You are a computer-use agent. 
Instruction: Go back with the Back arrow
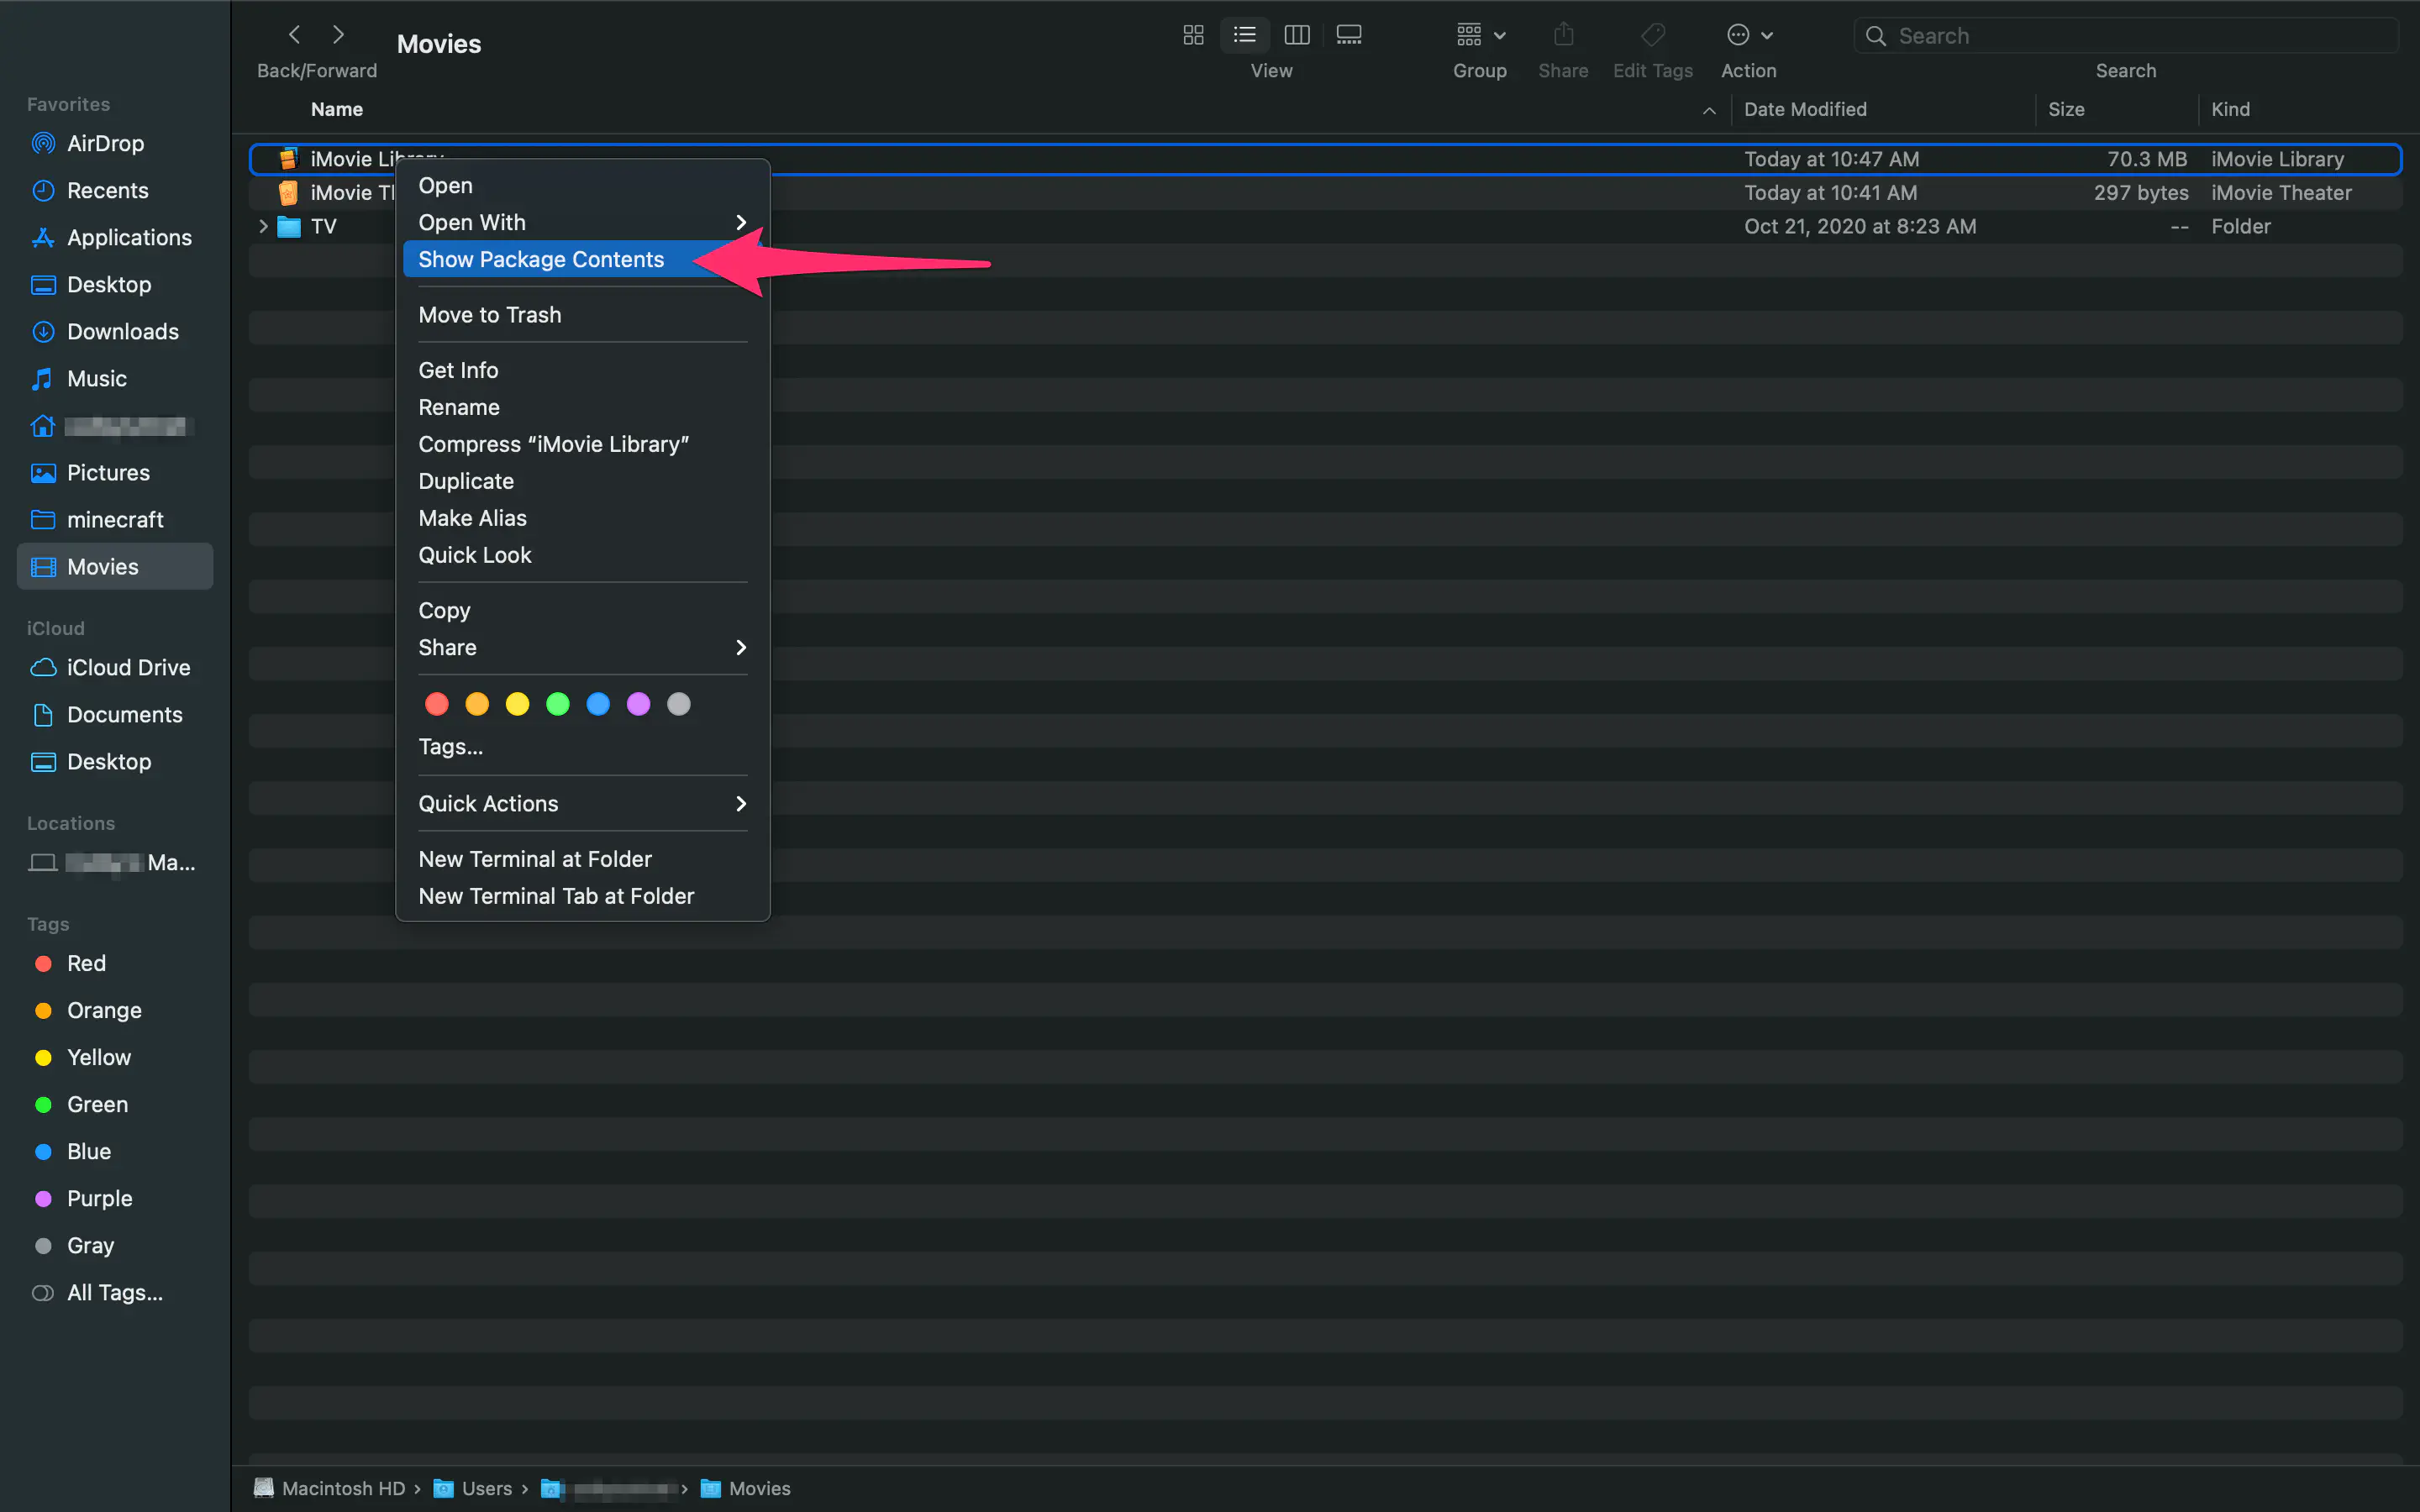(x=294, y=35)
